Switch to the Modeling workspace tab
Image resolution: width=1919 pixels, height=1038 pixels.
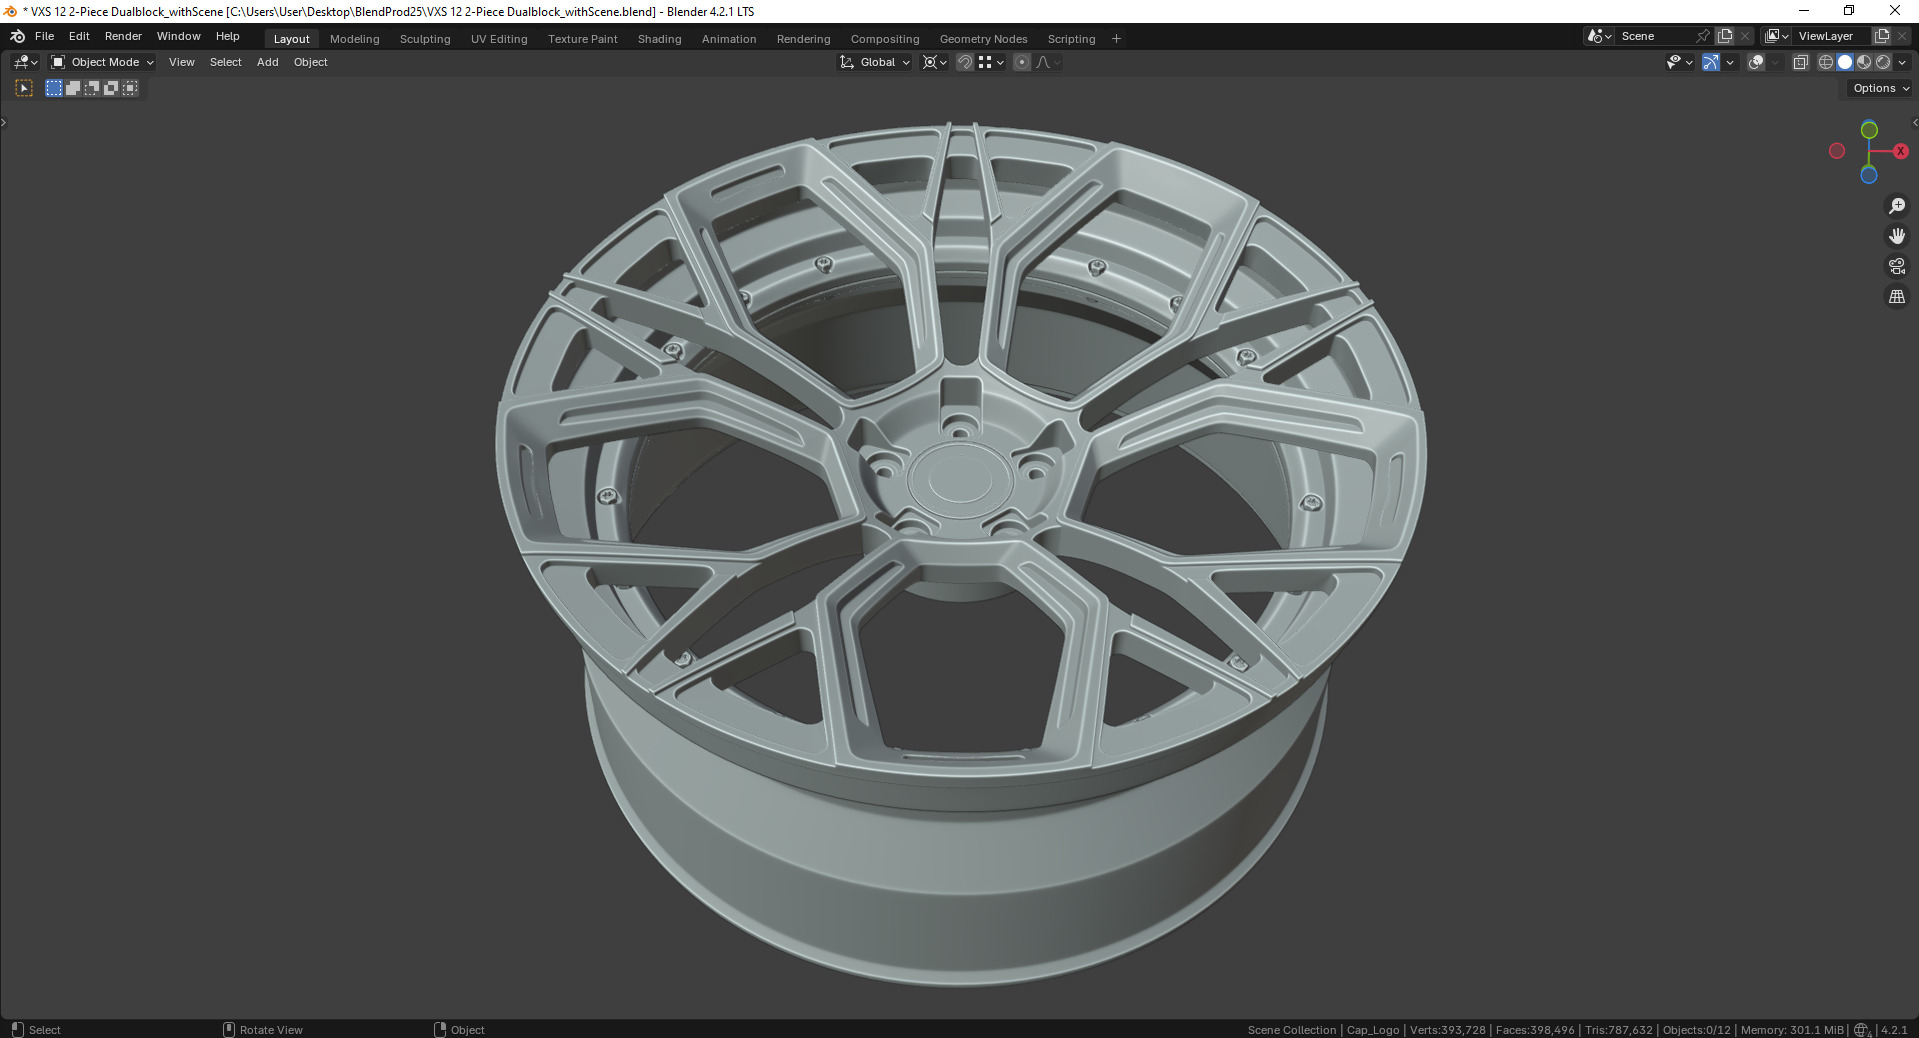pyautogui.click(x=355, y=39)
